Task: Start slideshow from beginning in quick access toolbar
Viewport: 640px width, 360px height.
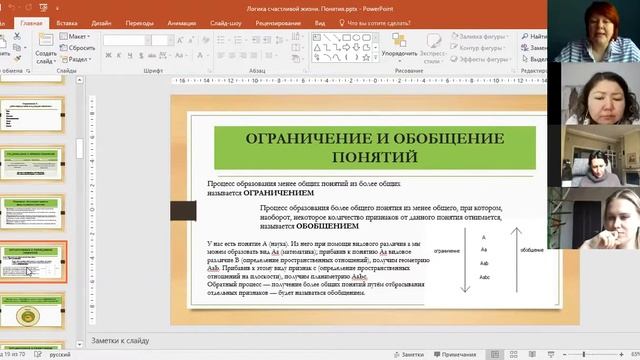Action: click(x=43, y=8)
